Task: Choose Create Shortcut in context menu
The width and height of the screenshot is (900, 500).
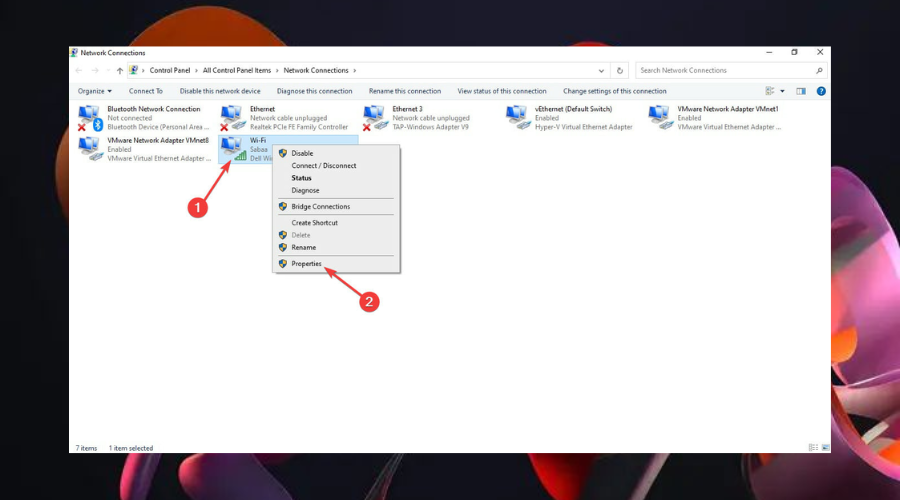Action: [x=336, y=223]
